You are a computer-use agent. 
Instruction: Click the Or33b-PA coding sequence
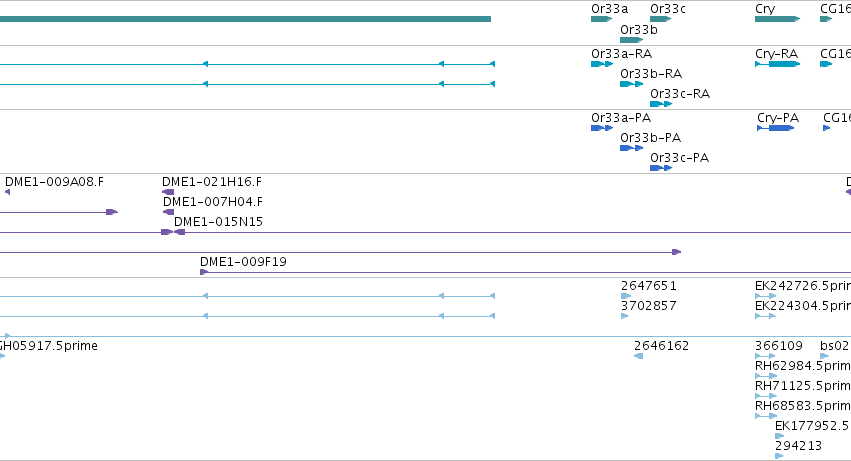coord(631,148)
